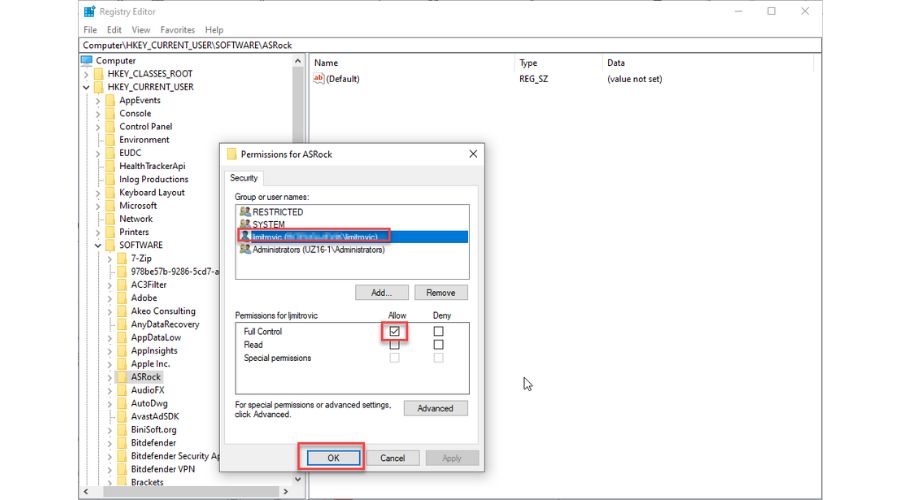The height and width of the screenshot is (500, 900).
Task: Check Deny for Read permission
Action: tap(439, 344)
